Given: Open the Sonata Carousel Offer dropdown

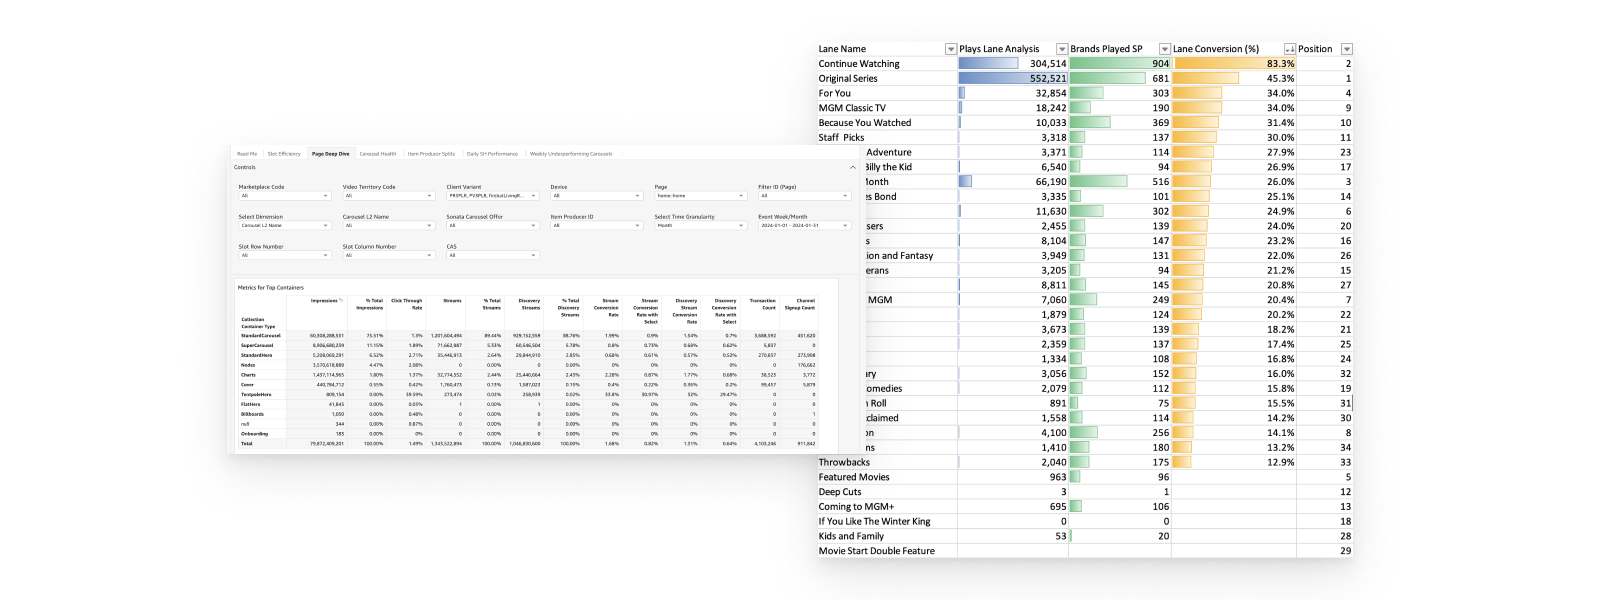Looking at the screenshot, I should pos(492,226).
